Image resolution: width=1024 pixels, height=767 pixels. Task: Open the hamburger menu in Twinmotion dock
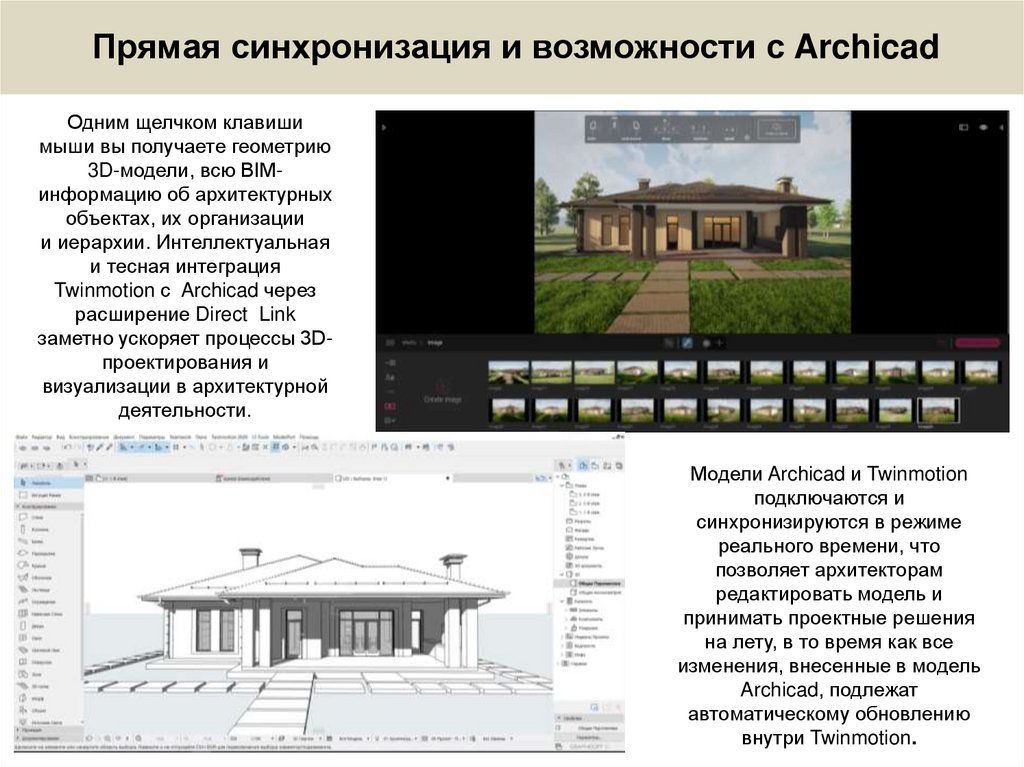click(x=391, y=343)
